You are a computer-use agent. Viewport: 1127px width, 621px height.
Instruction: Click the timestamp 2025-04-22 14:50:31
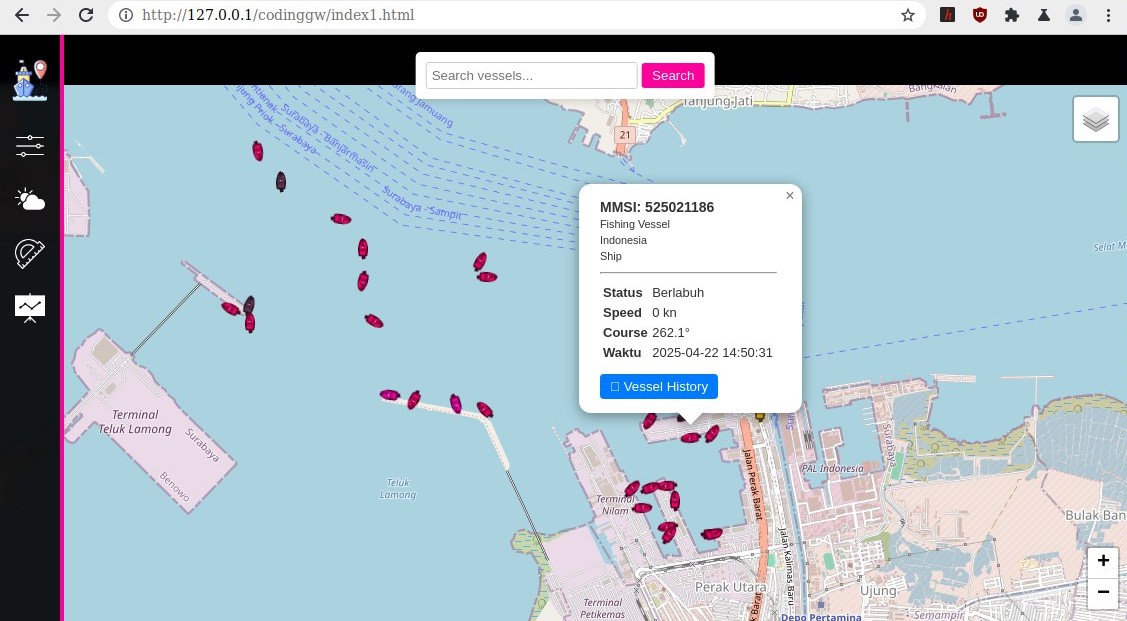click(712, 353)
